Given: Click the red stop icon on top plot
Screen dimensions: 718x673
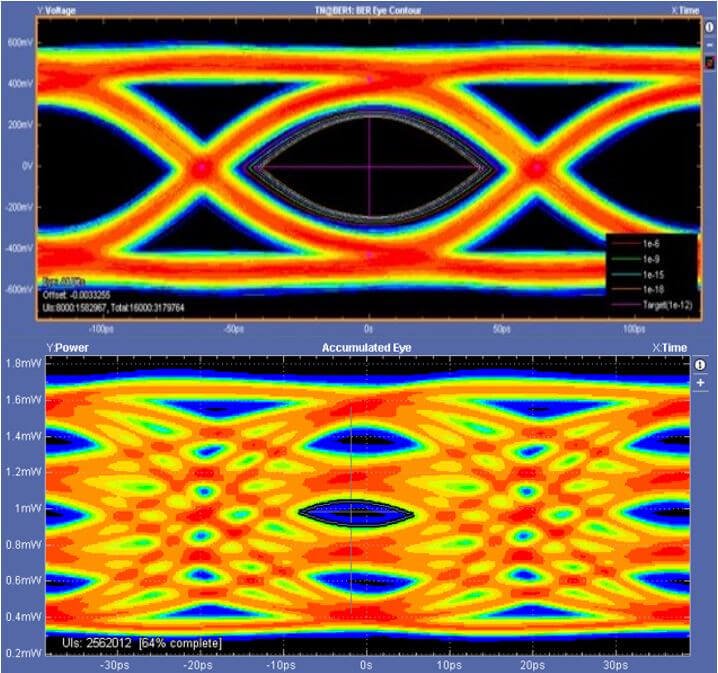Looking at the screenshot, I should [x=709, y=62].
